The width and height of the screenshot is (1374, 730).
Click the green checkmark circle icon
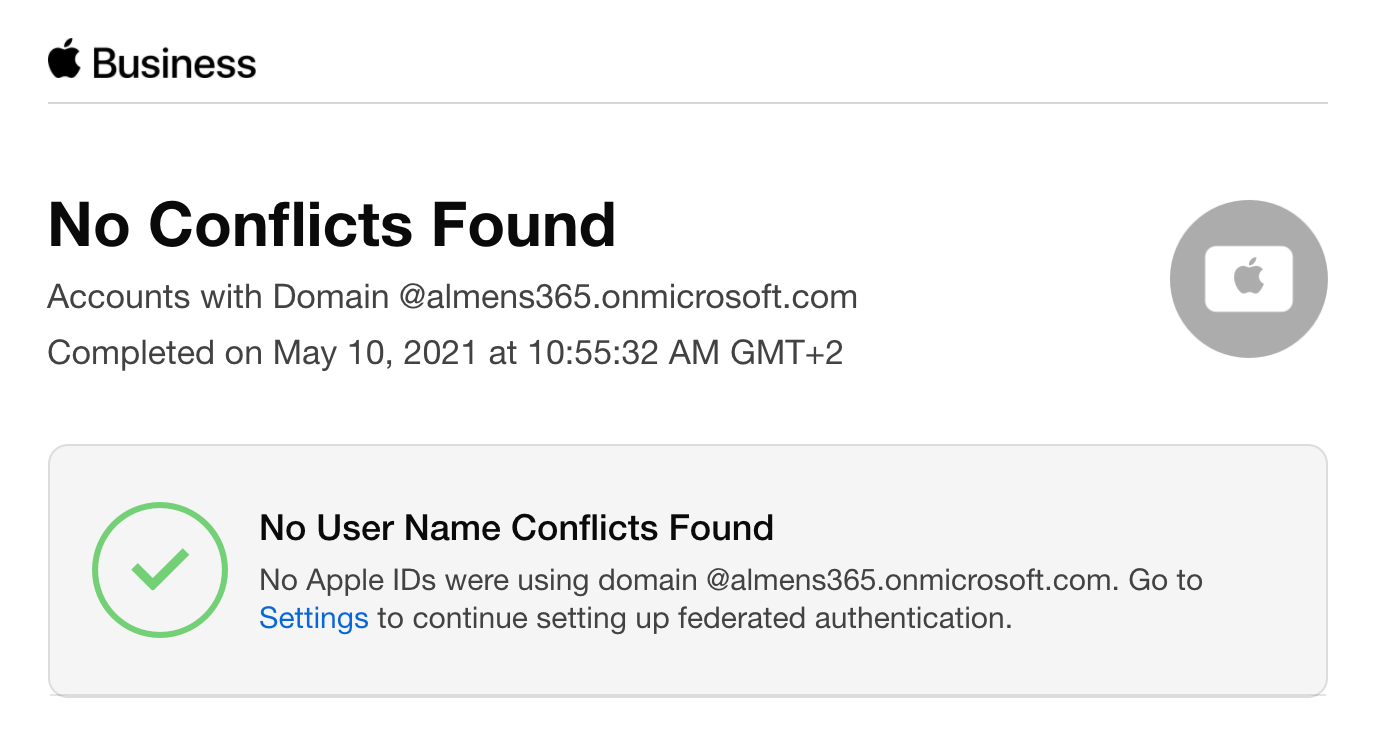(x=160, y=569)
